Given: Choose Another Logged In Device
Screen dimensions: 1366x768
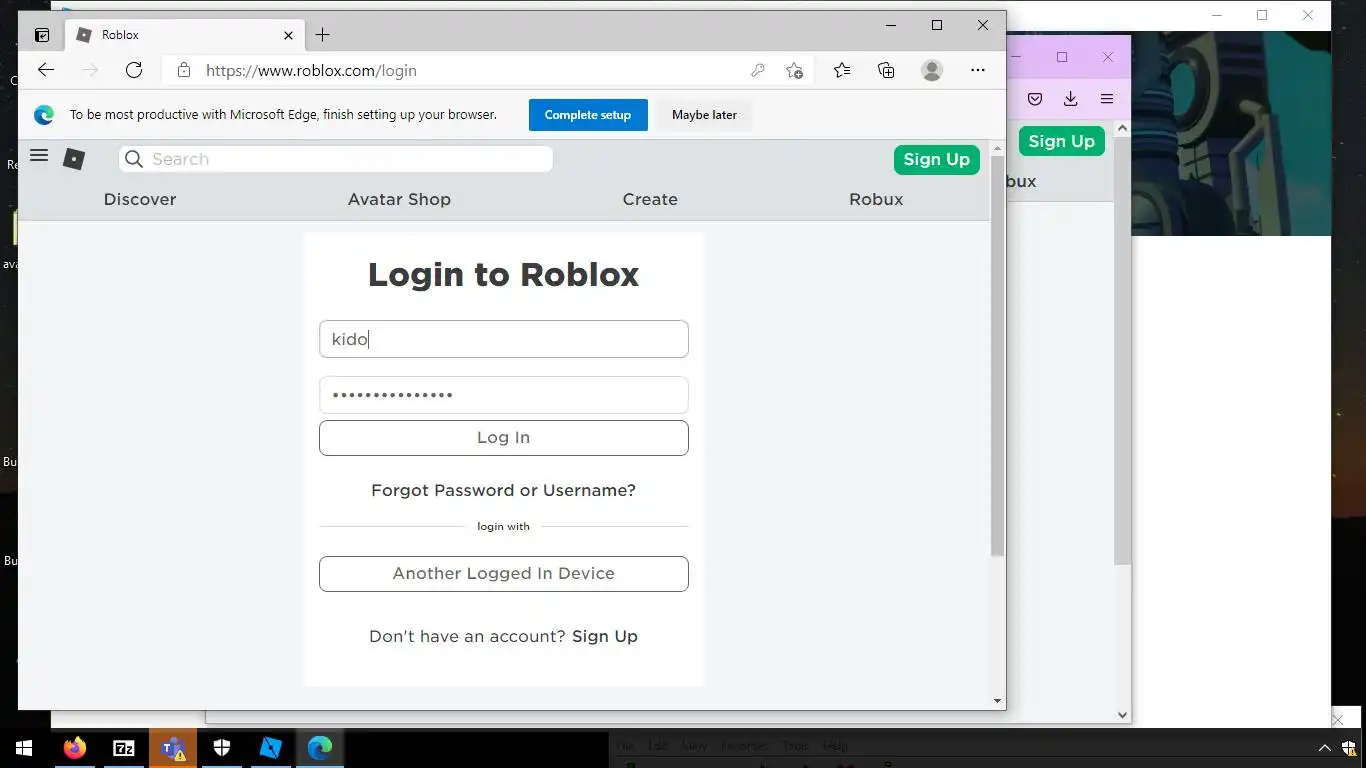Looking at the screenshot, I should click(504, 574).
